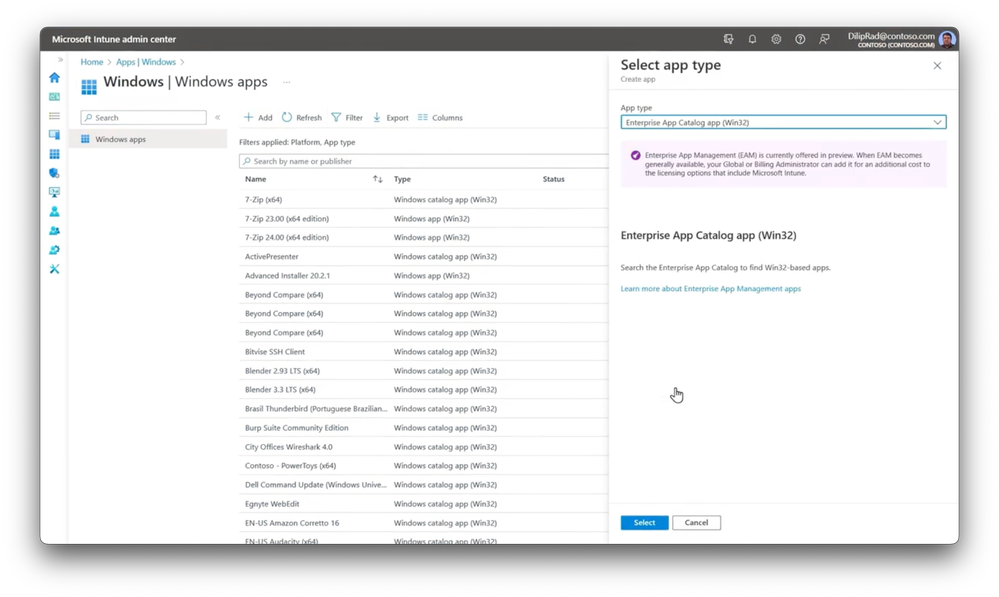Click the Windows apps grid icon beside title
The height and width of the screenshot is (597, 999).
point(89,86)
